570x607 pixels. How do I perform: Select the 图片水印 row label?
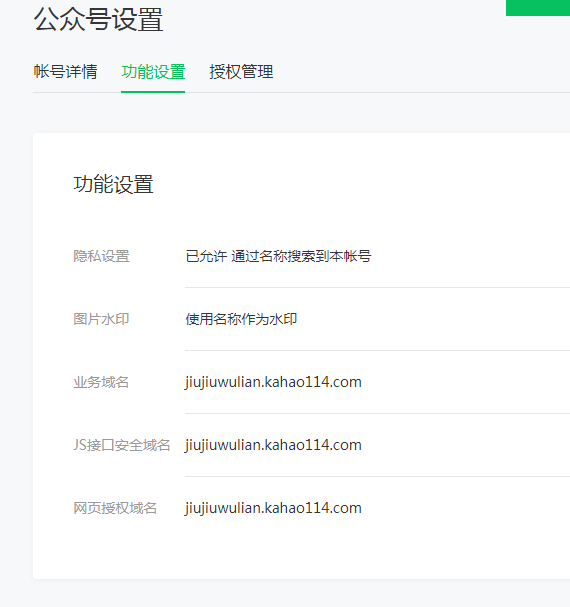pos(101,319)
